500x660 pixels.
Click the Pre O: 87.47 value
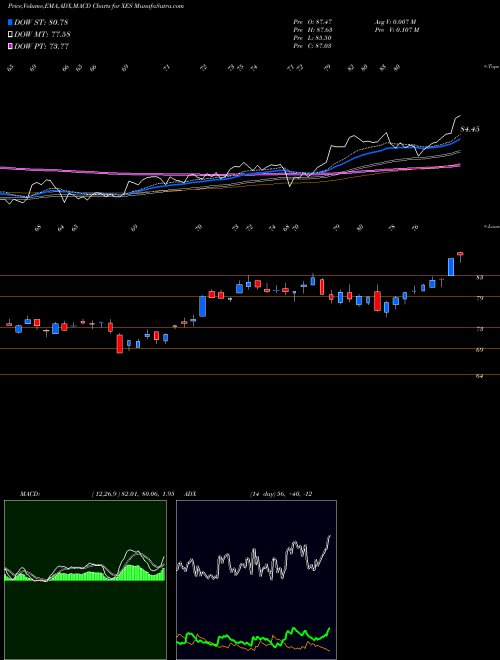pos(313,22)
